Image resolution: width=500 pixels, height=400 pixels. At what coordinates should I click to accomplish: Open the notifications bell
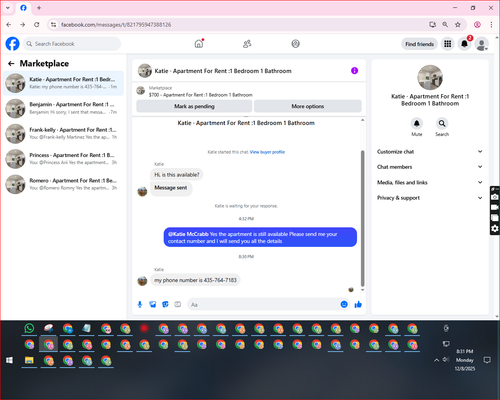[x=464, y=44]
